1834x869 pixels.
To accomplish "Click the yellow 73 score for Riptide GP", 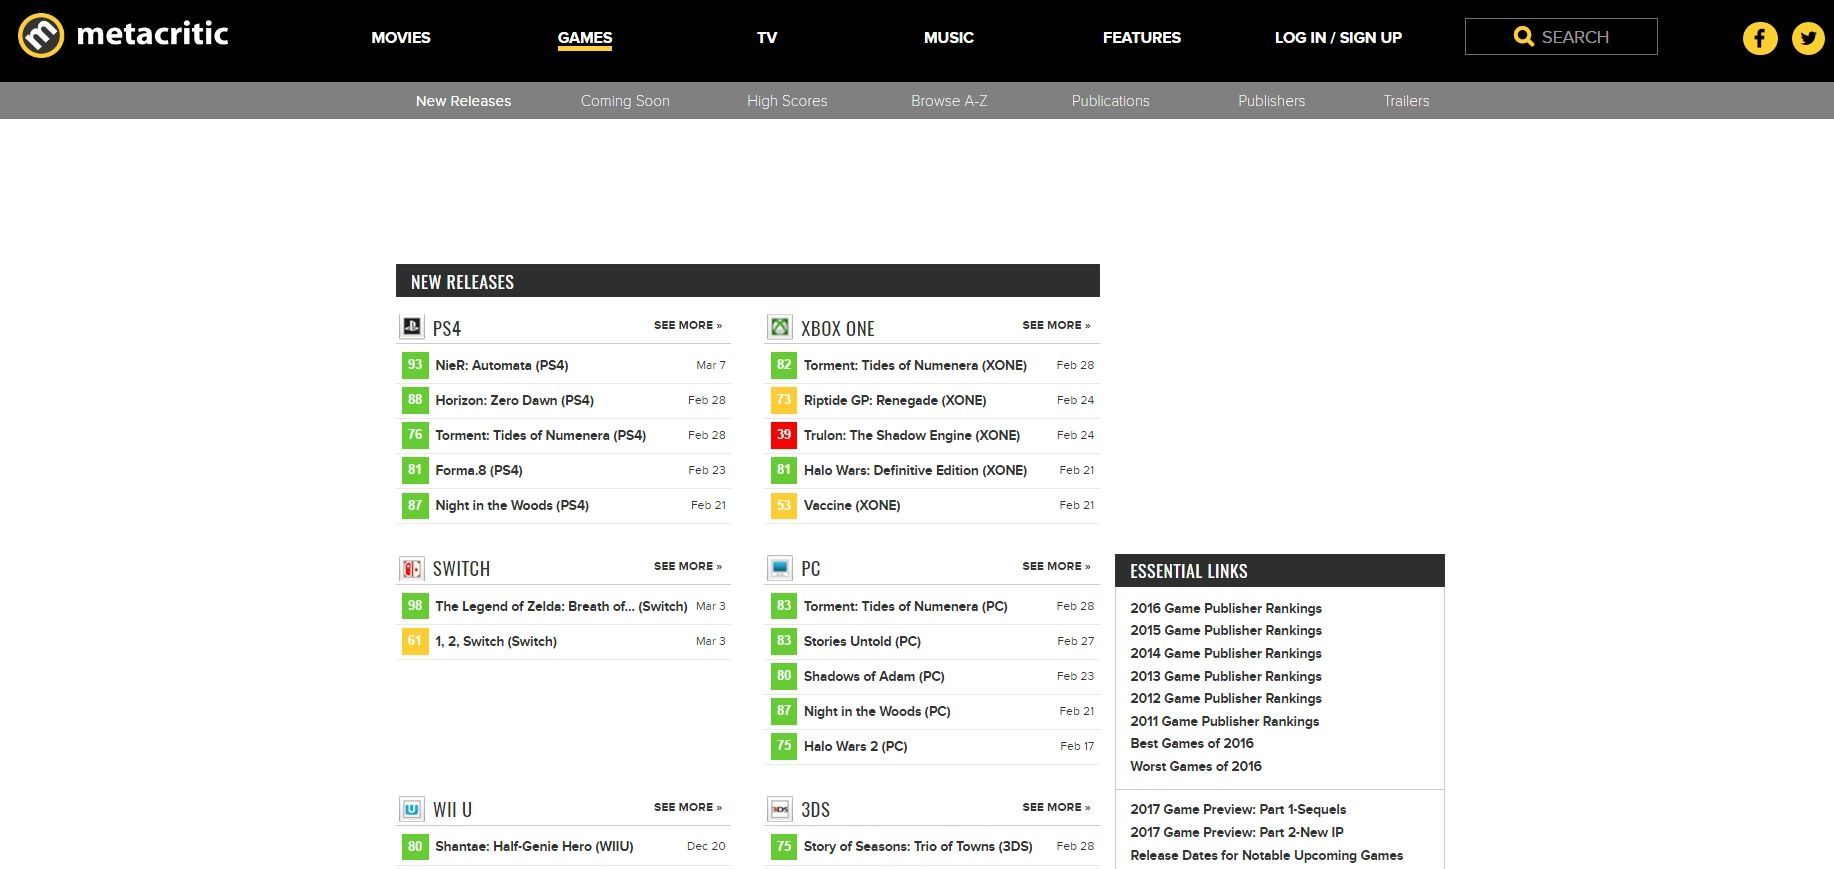I will [x=784, y=400].
